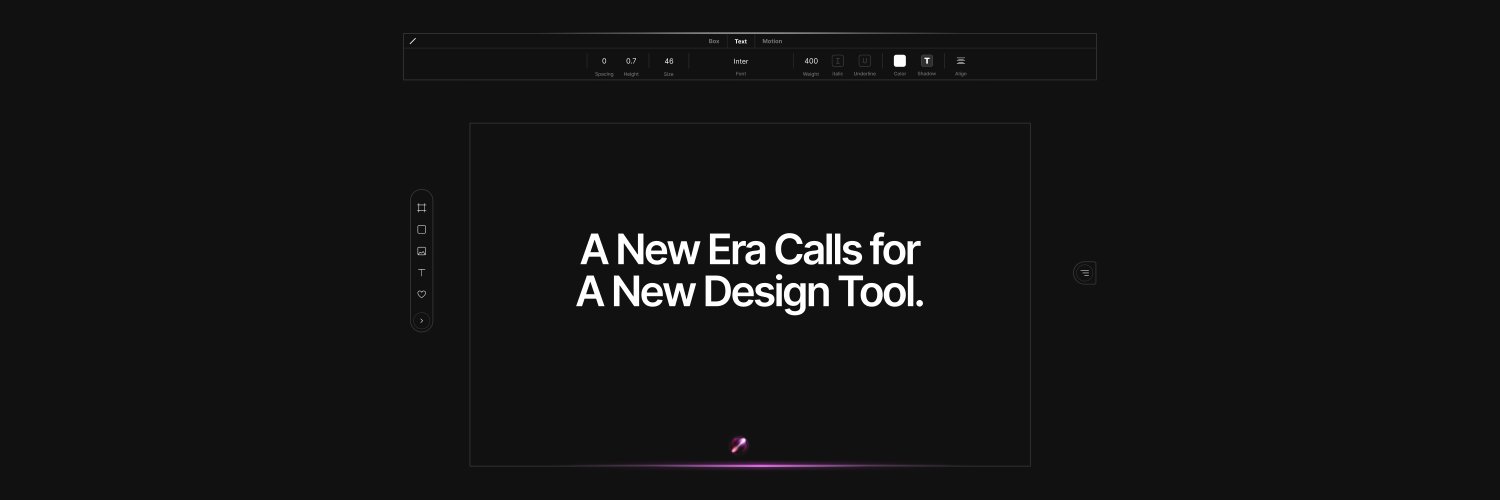1500x500 pixels.
Task: Open the Weight 400 dropdown
Action: point(811,61)
